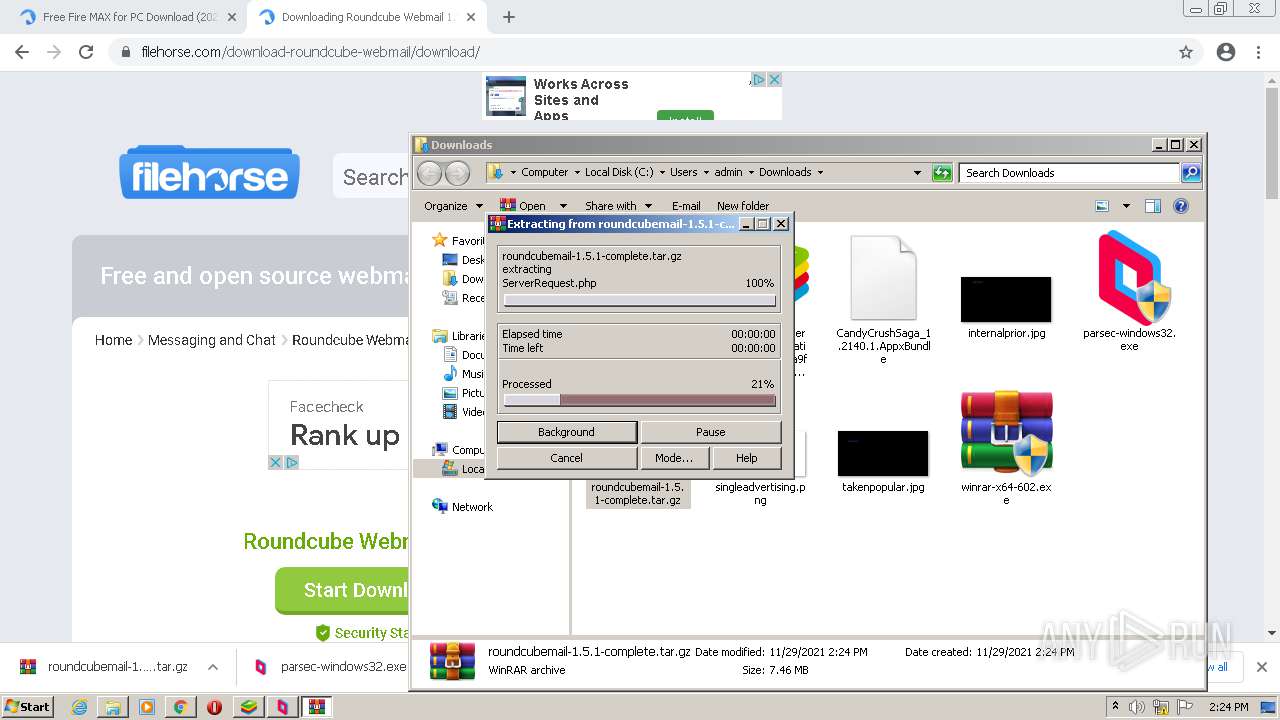Screen dimensions: 1280x720
Task: Open Help in WinRAR extraction dialog
Action: (746, 458)
